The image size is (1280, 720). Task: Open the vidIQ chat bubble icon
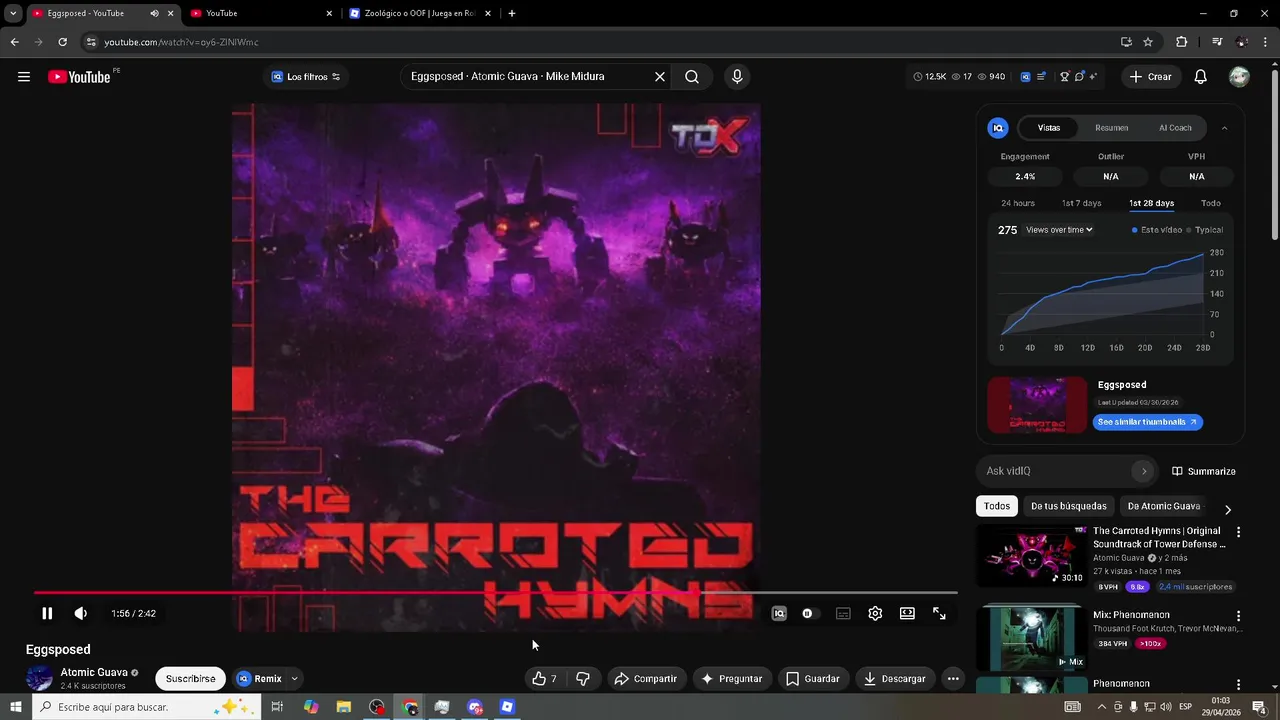point(1079,77)
